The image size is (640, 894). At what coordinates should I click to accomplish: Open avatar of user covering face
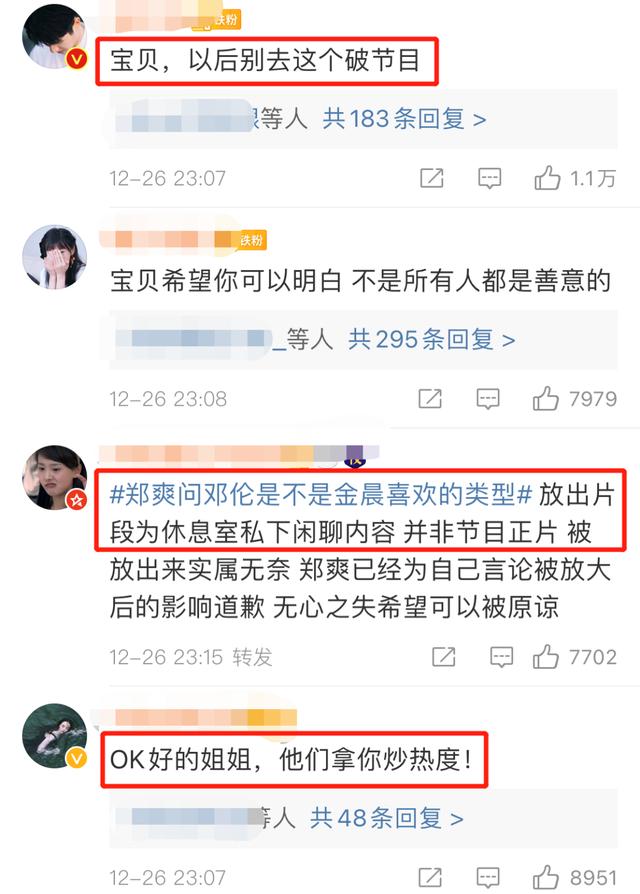pyautogui.click(x=54, y=257)
